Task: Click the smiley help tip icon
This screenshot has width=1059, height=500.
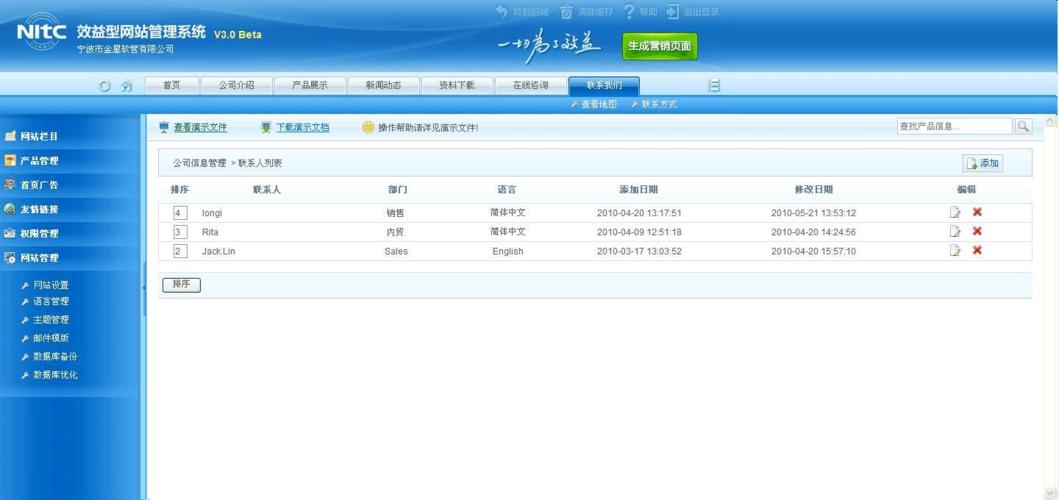Action: (x=368, y=127)
